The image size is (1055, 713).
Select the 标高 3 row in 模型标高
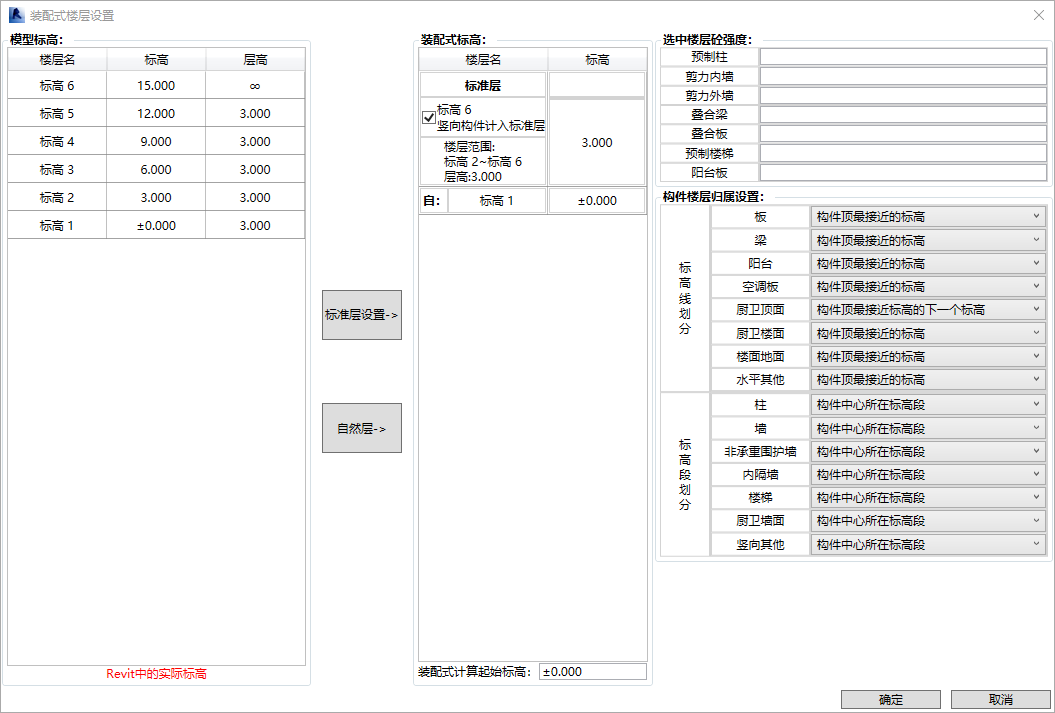(156, 170)
